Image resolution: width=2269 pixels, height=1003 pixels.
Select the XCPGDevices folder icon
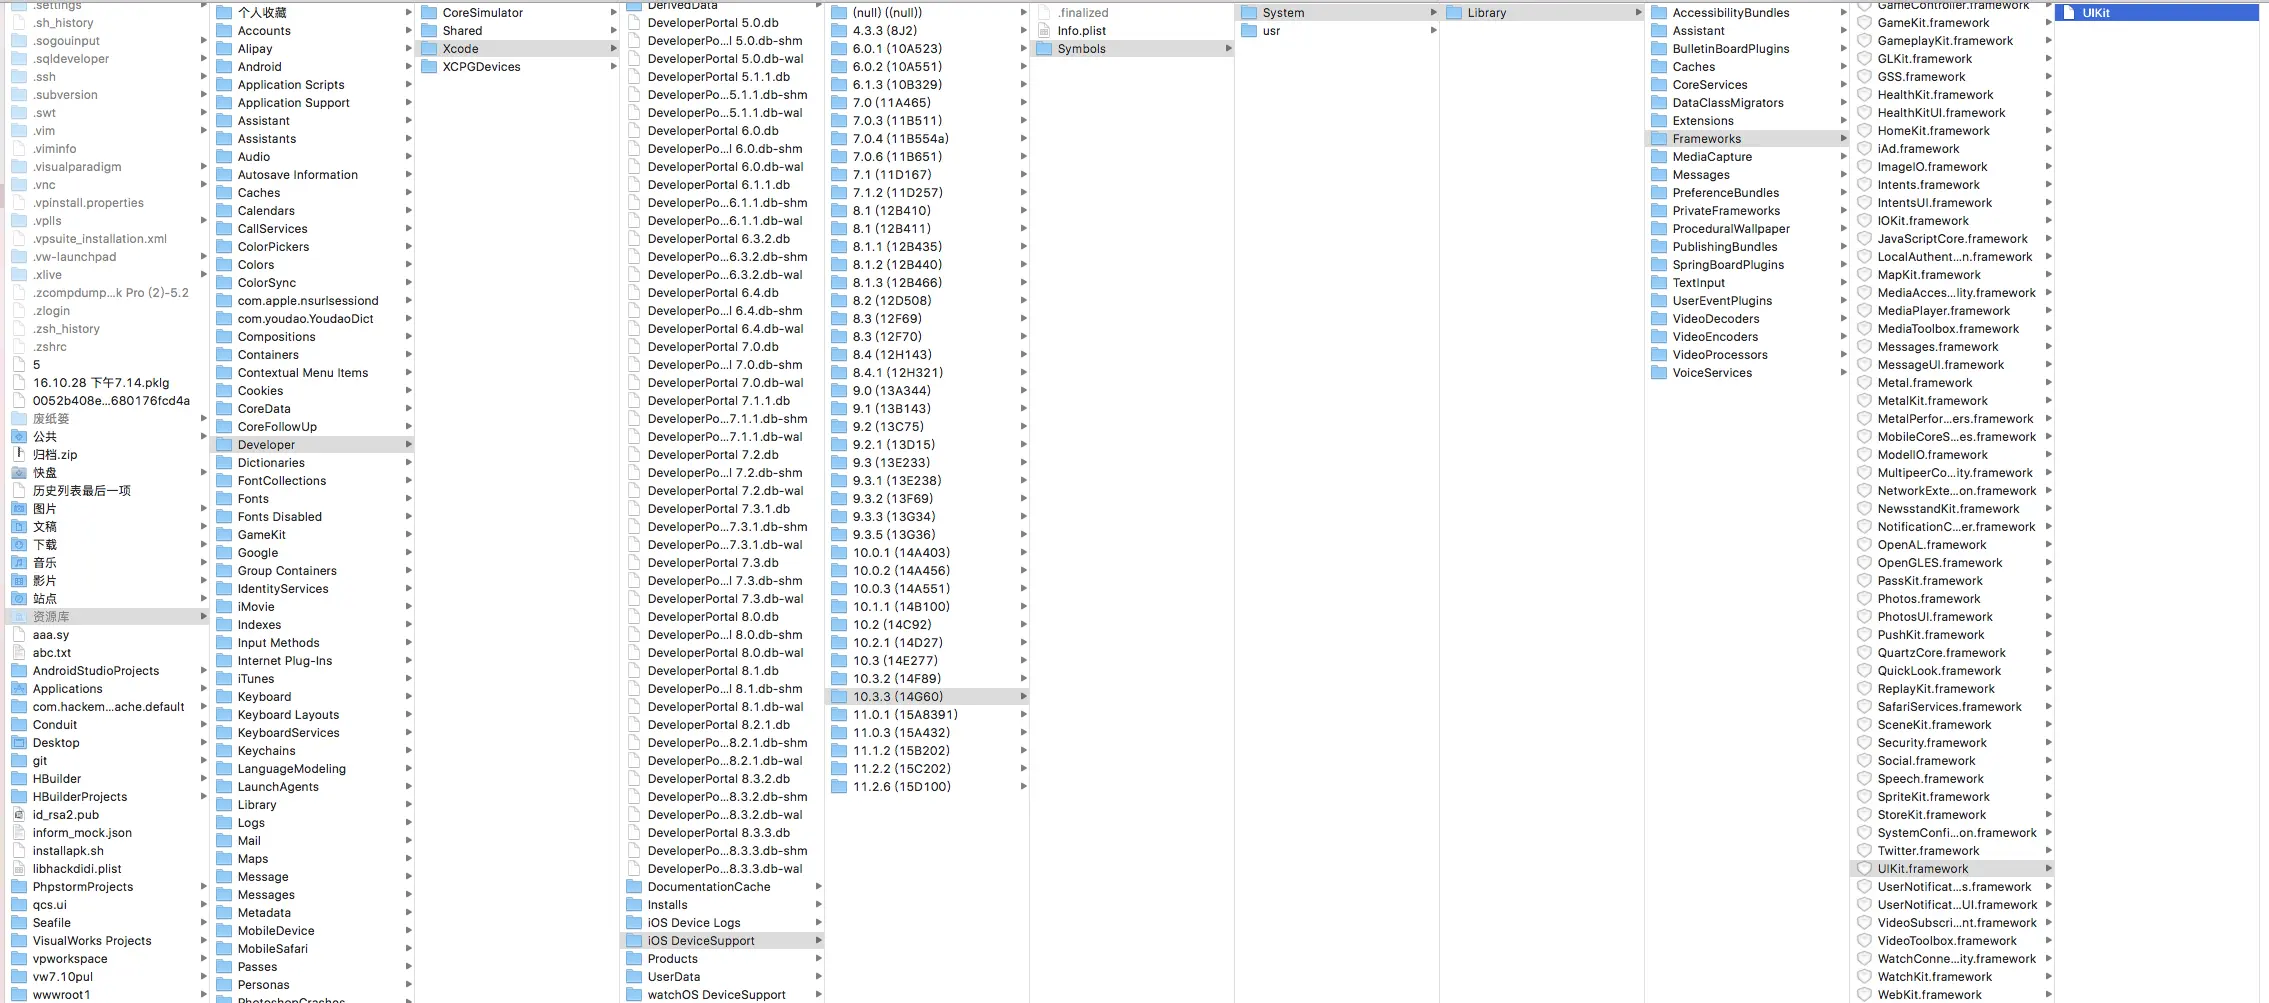point(429,67)
